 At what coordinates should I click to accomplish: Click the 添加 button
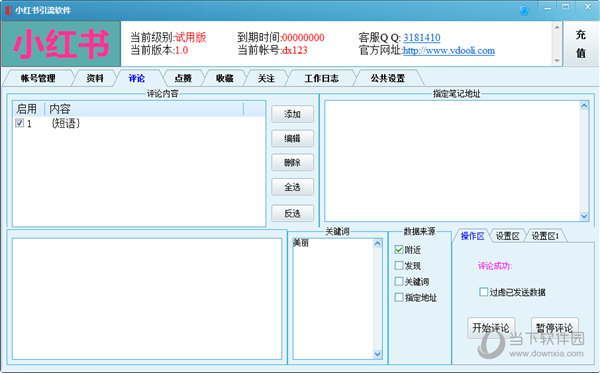coord(292,114)
